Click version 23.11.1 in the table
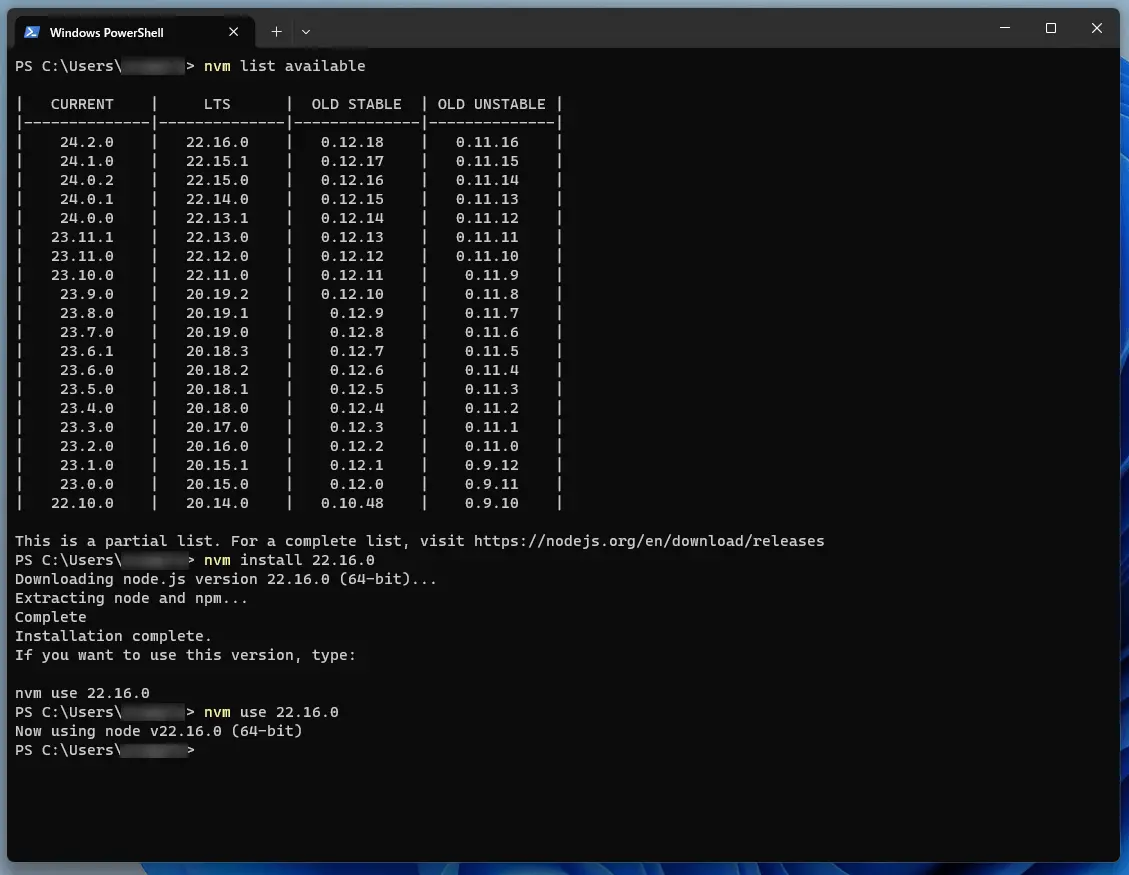Viewport: 1129px width, 875px height. pyautogui.click(x=82, y=237)
